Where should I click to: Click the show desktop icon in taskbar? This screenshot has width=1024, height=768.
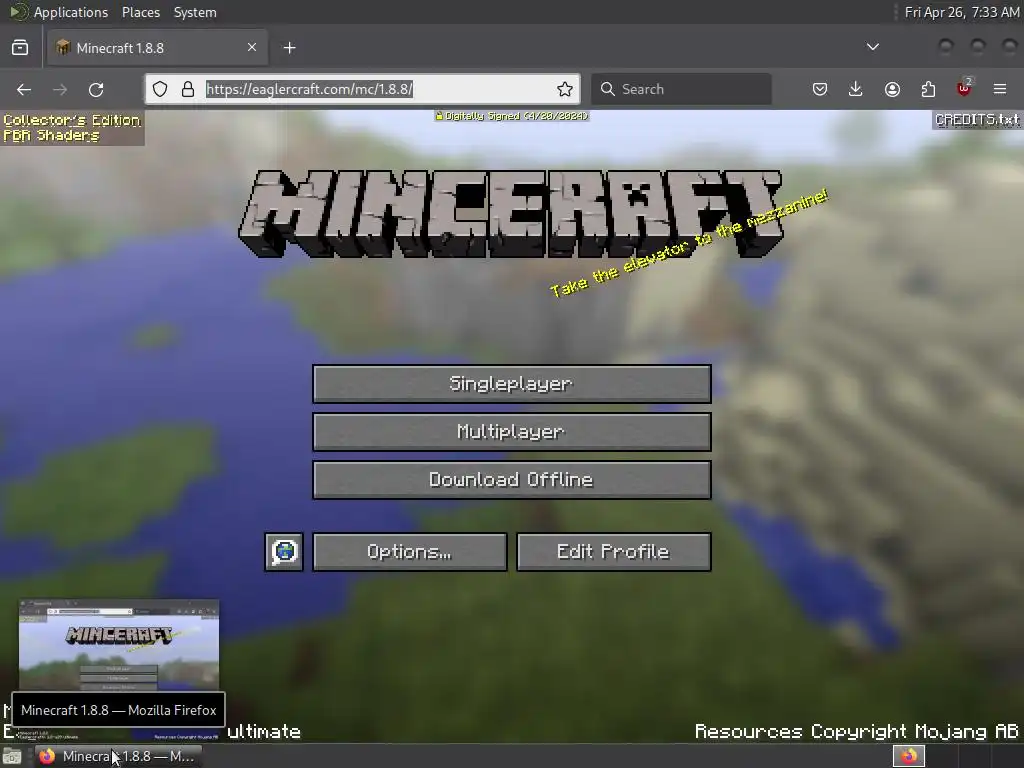click(12, 756)
